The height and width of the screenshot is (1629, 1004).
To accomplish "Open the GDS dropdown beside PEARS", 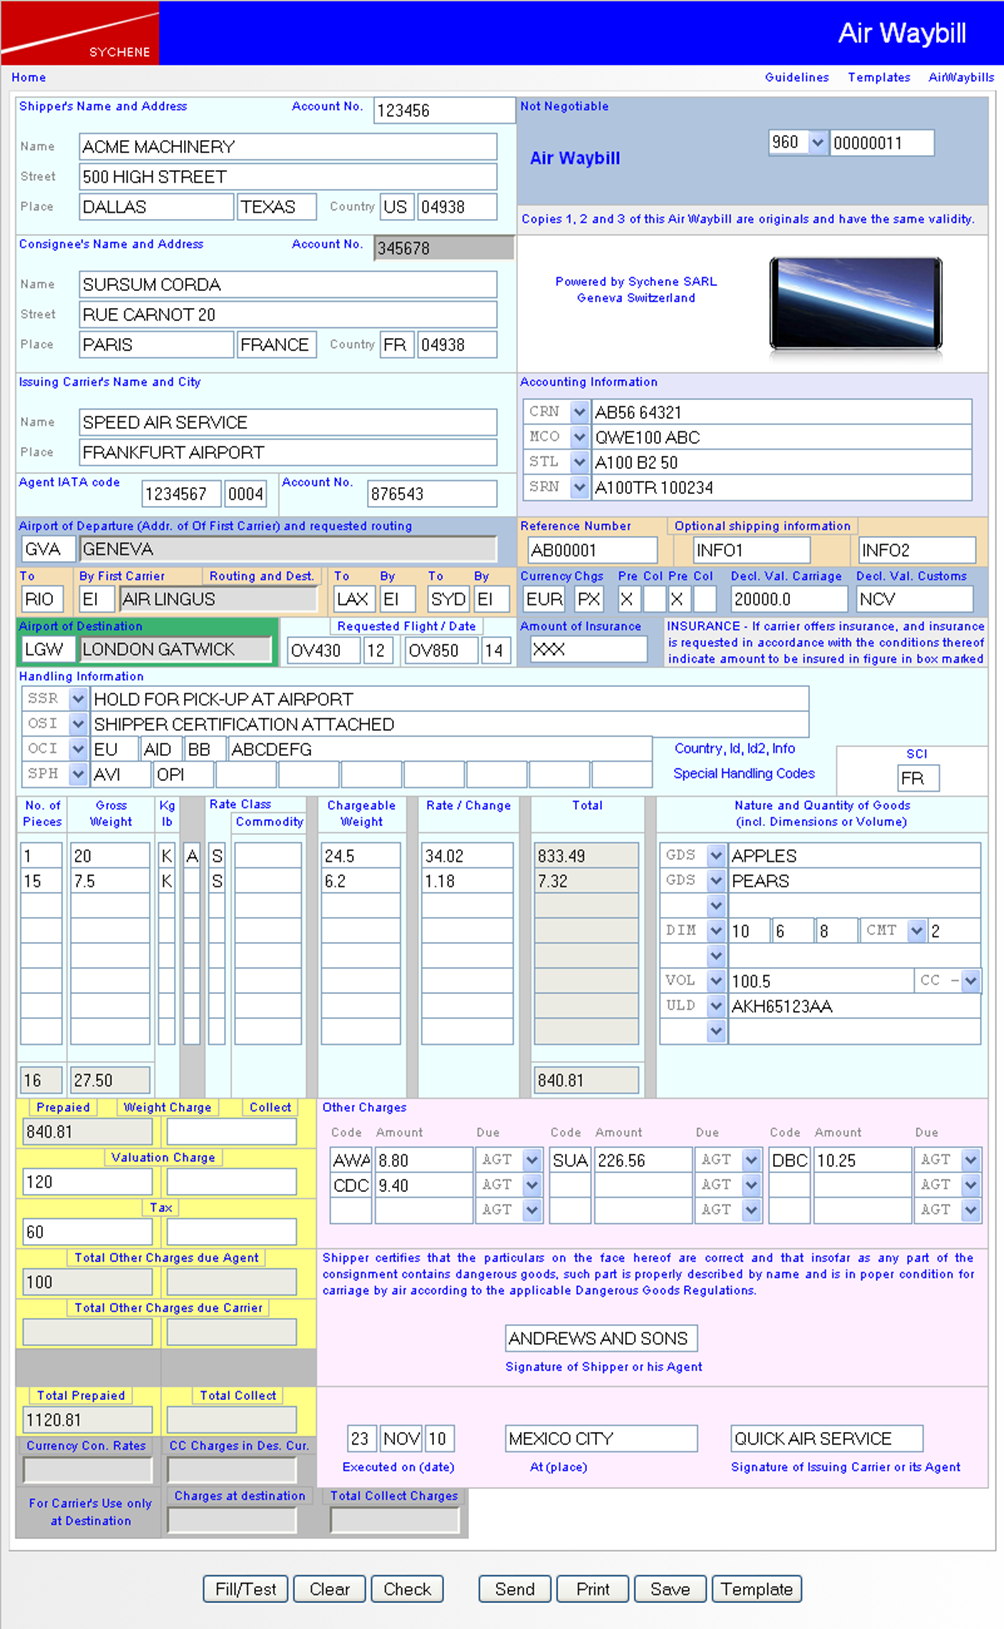I will [x=716, y=880].
